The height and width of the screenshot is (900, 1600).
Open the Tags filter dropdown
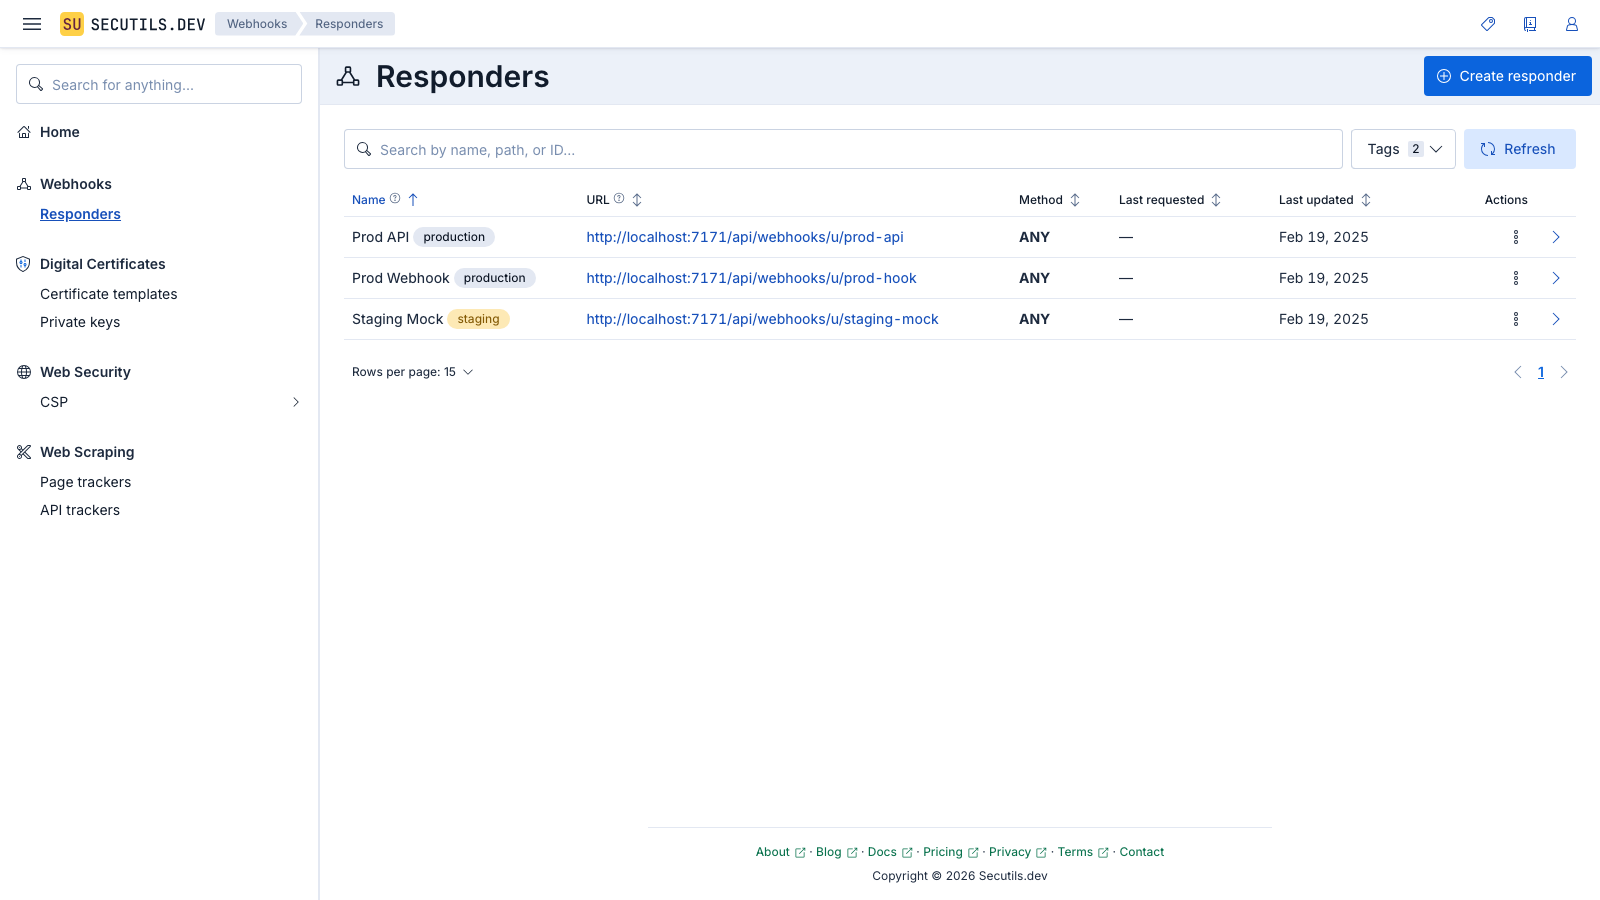click(1403, 149)
